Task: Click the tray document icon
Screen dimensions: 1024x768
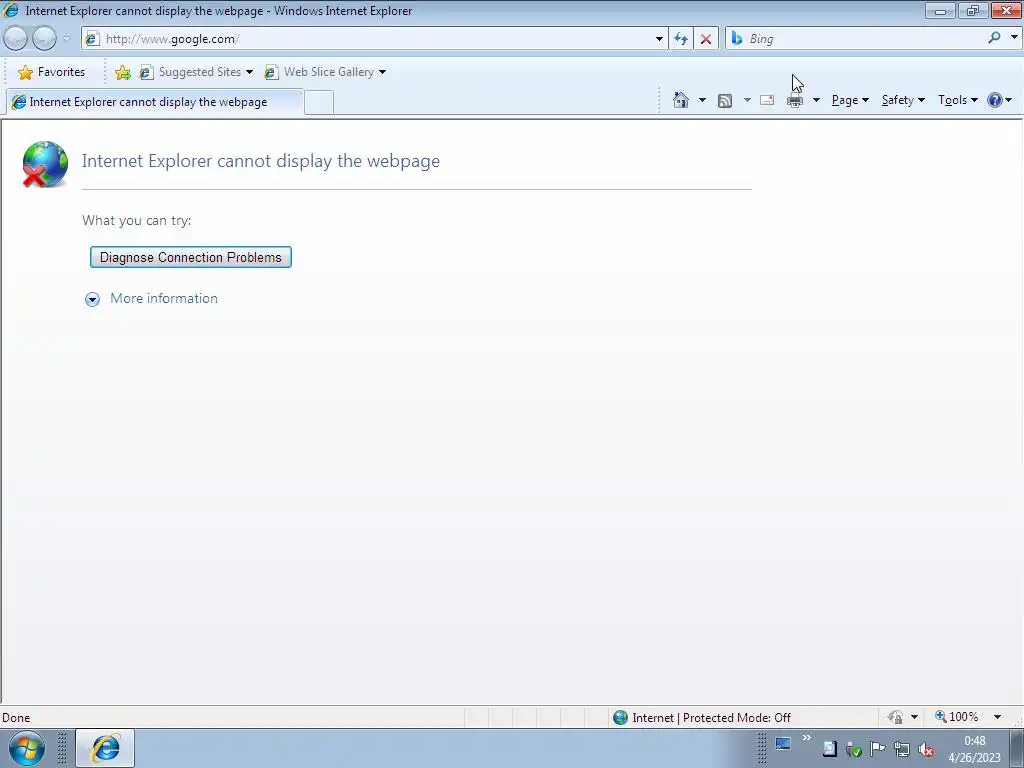Action: (829, 749)
